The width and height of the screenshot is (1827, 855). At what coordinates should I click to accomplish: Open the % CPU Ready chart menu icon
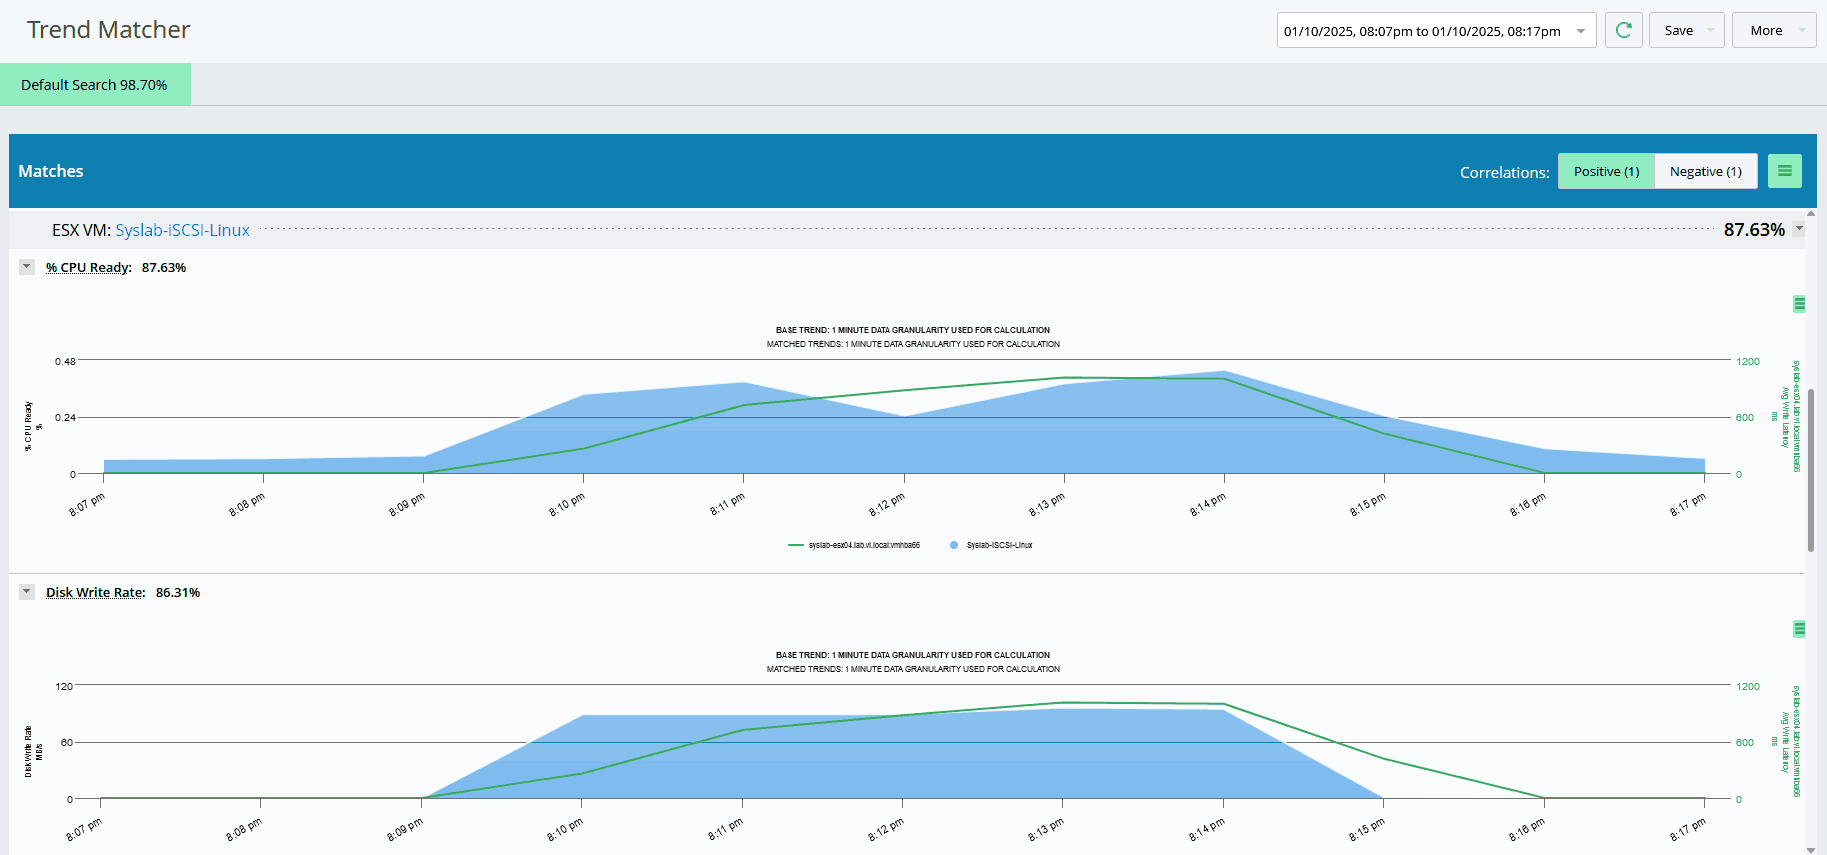coord(1799,304)
